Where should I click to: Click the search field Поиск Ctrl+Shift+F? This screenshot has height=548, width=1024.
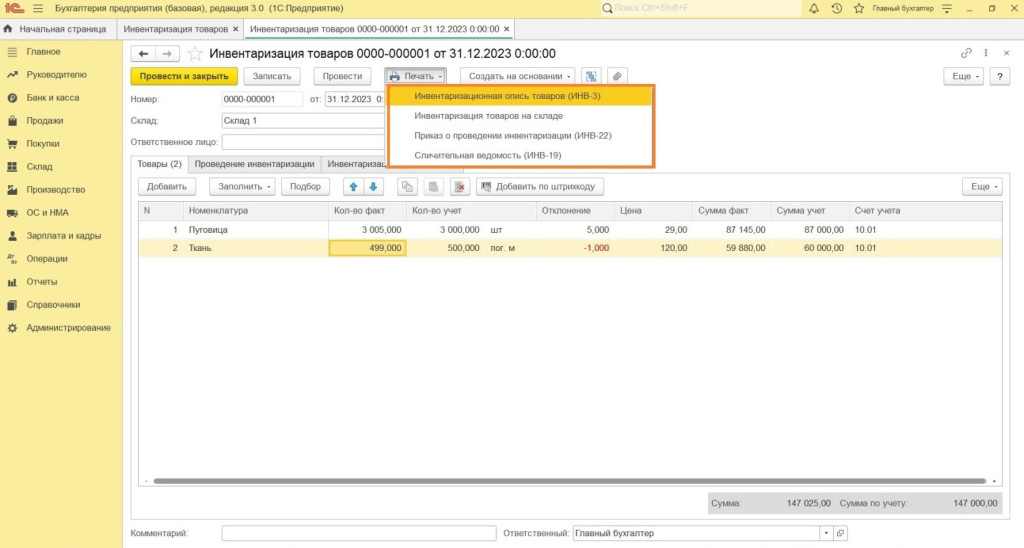tap(701, 8)
